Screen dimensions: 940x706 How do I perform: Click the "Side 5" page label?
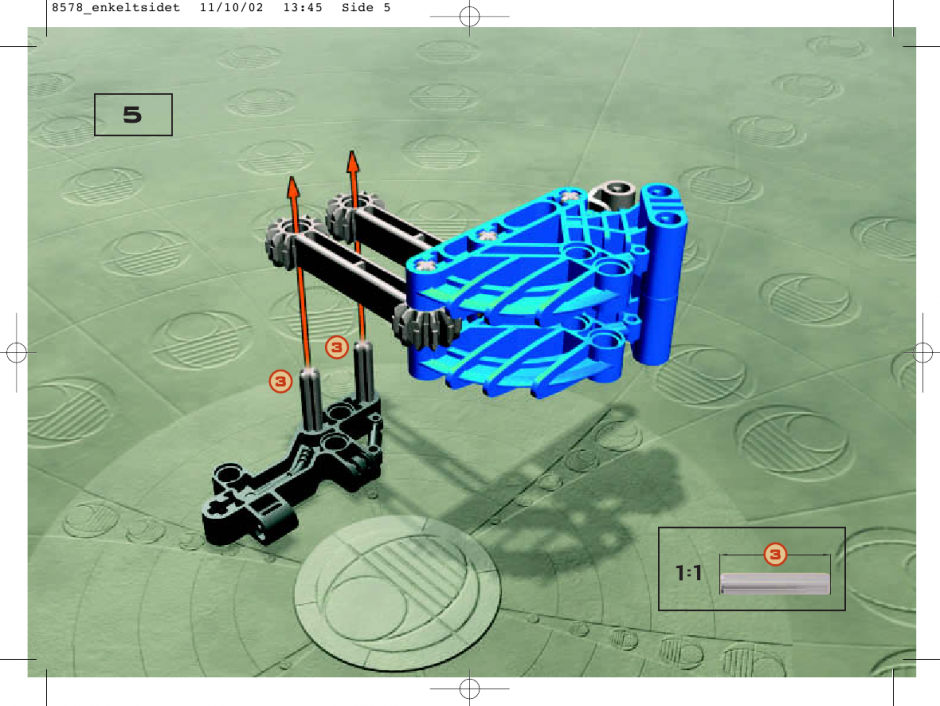click(x=366, y=8)
